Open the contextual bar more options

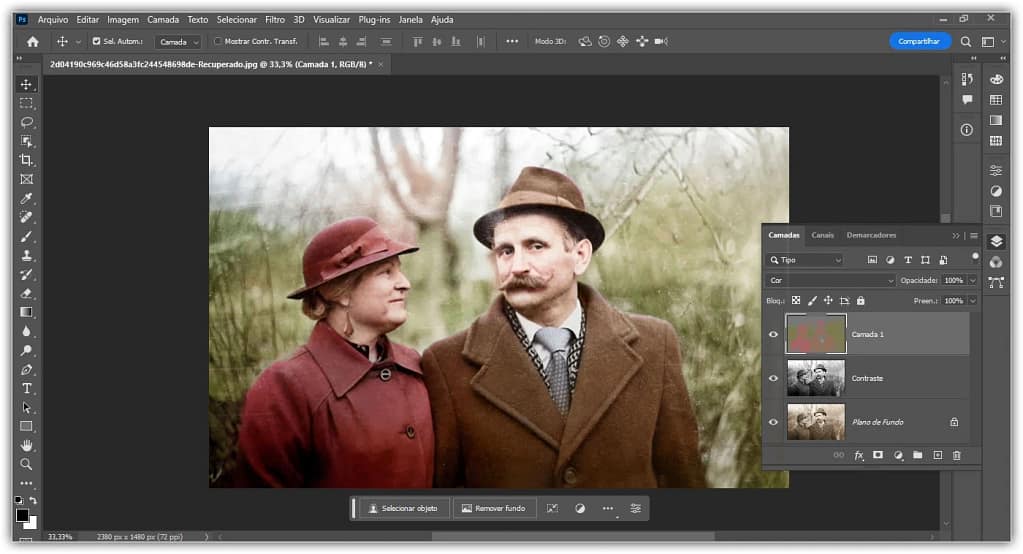coord(607,508)
